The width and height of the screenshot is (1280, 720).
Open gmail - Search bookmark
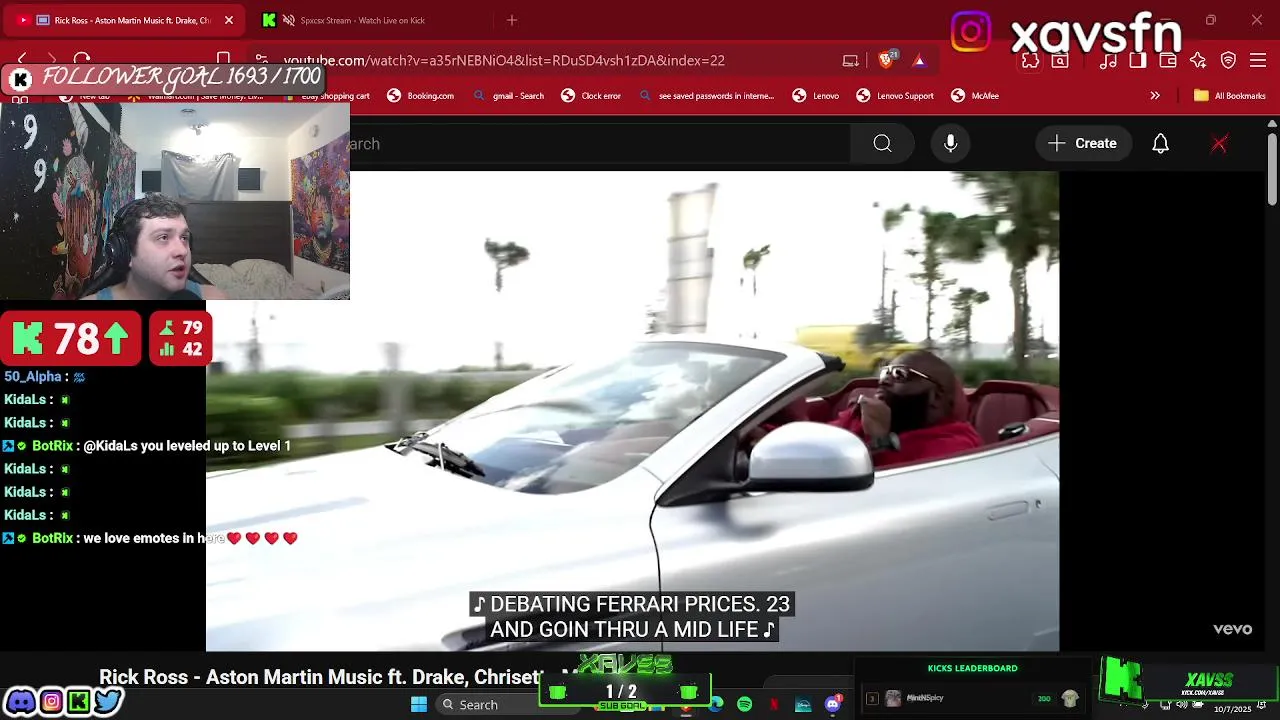508,96
